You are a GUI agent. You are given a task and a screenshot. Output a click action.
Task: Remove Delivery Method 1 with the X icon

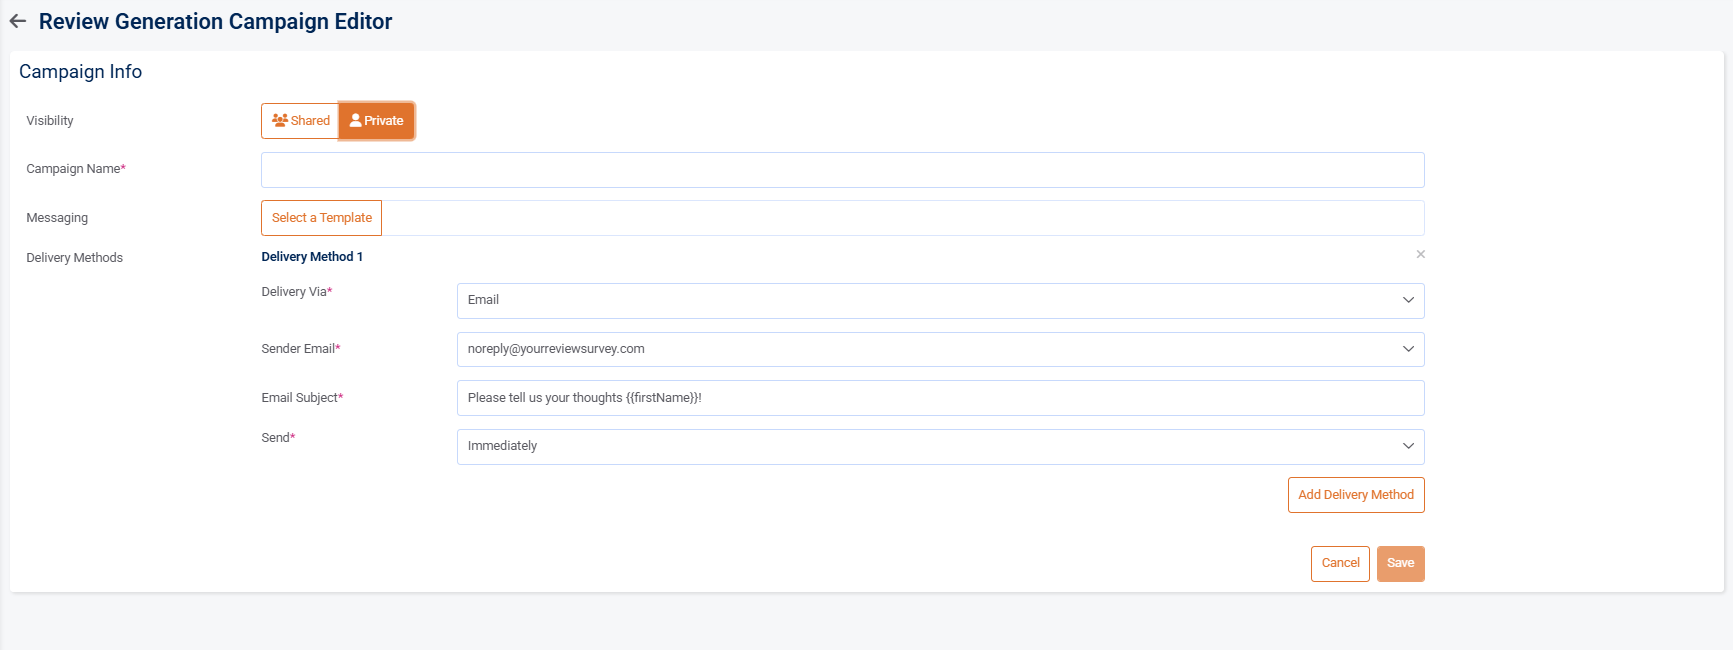1420,255
